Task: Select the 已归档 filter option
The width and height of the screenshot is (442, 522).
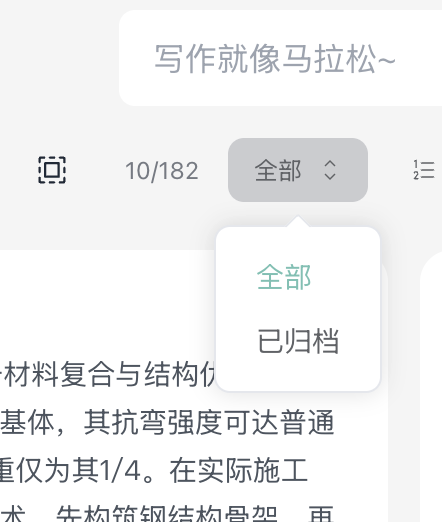Action: tap(298, 341)
